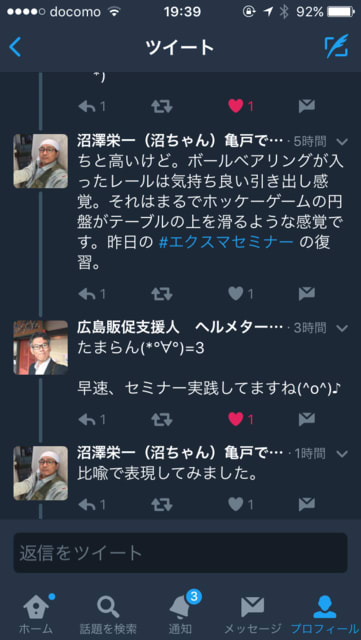Open options chevron on the 1時間 tweet
Image resolution: width=361 pixels, height=640 pixels.
pos(341,453)
